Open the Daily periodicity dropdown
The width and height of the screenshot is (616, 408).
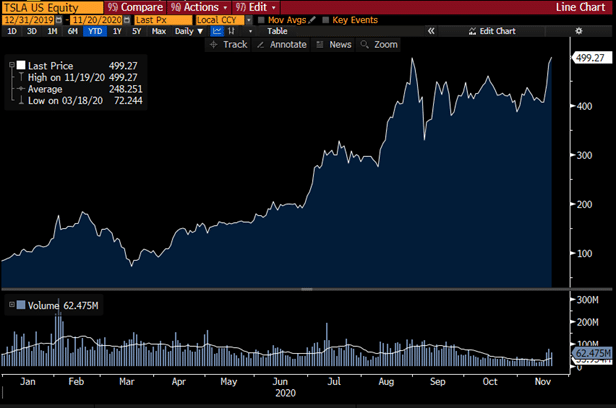pos(189,31)
